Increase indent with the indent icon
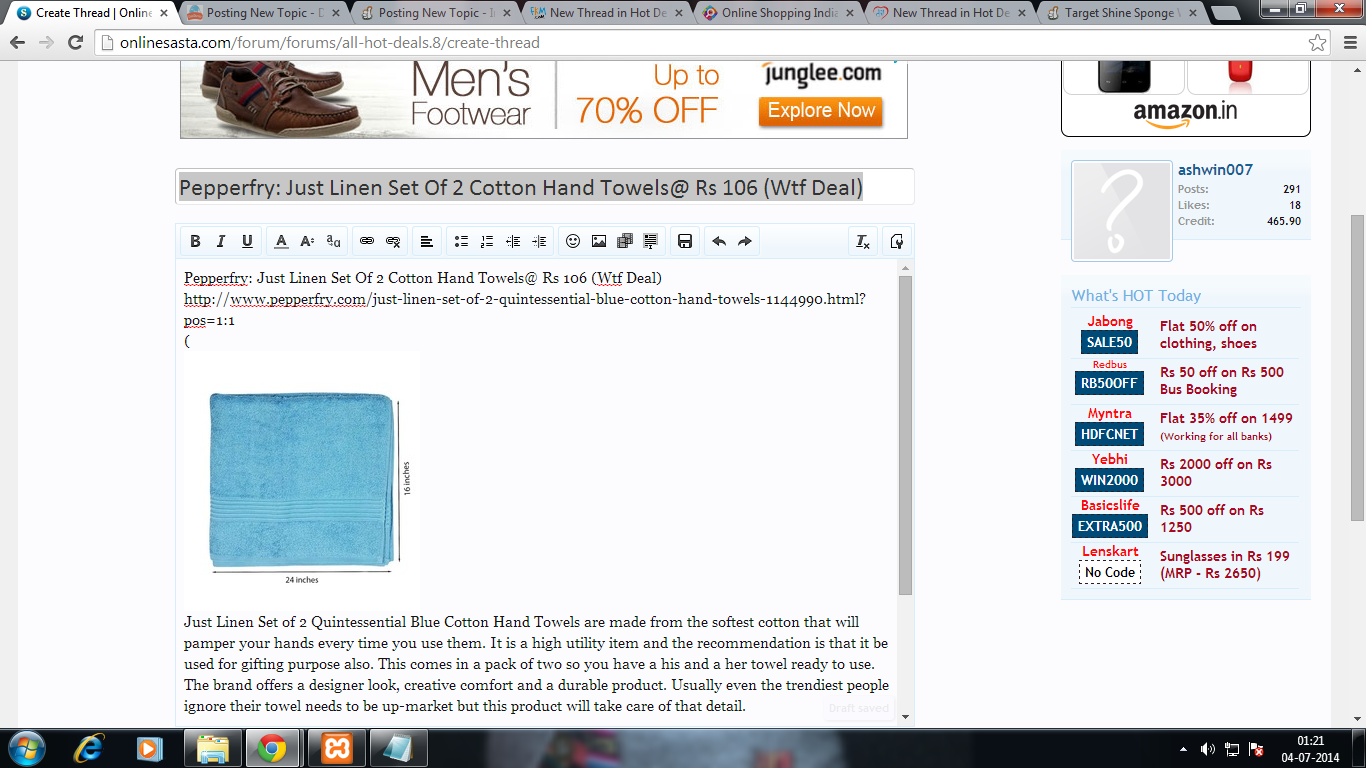The height and width of the screenshot is (768, 1366). pyautogui.click(x=539, y=241)
